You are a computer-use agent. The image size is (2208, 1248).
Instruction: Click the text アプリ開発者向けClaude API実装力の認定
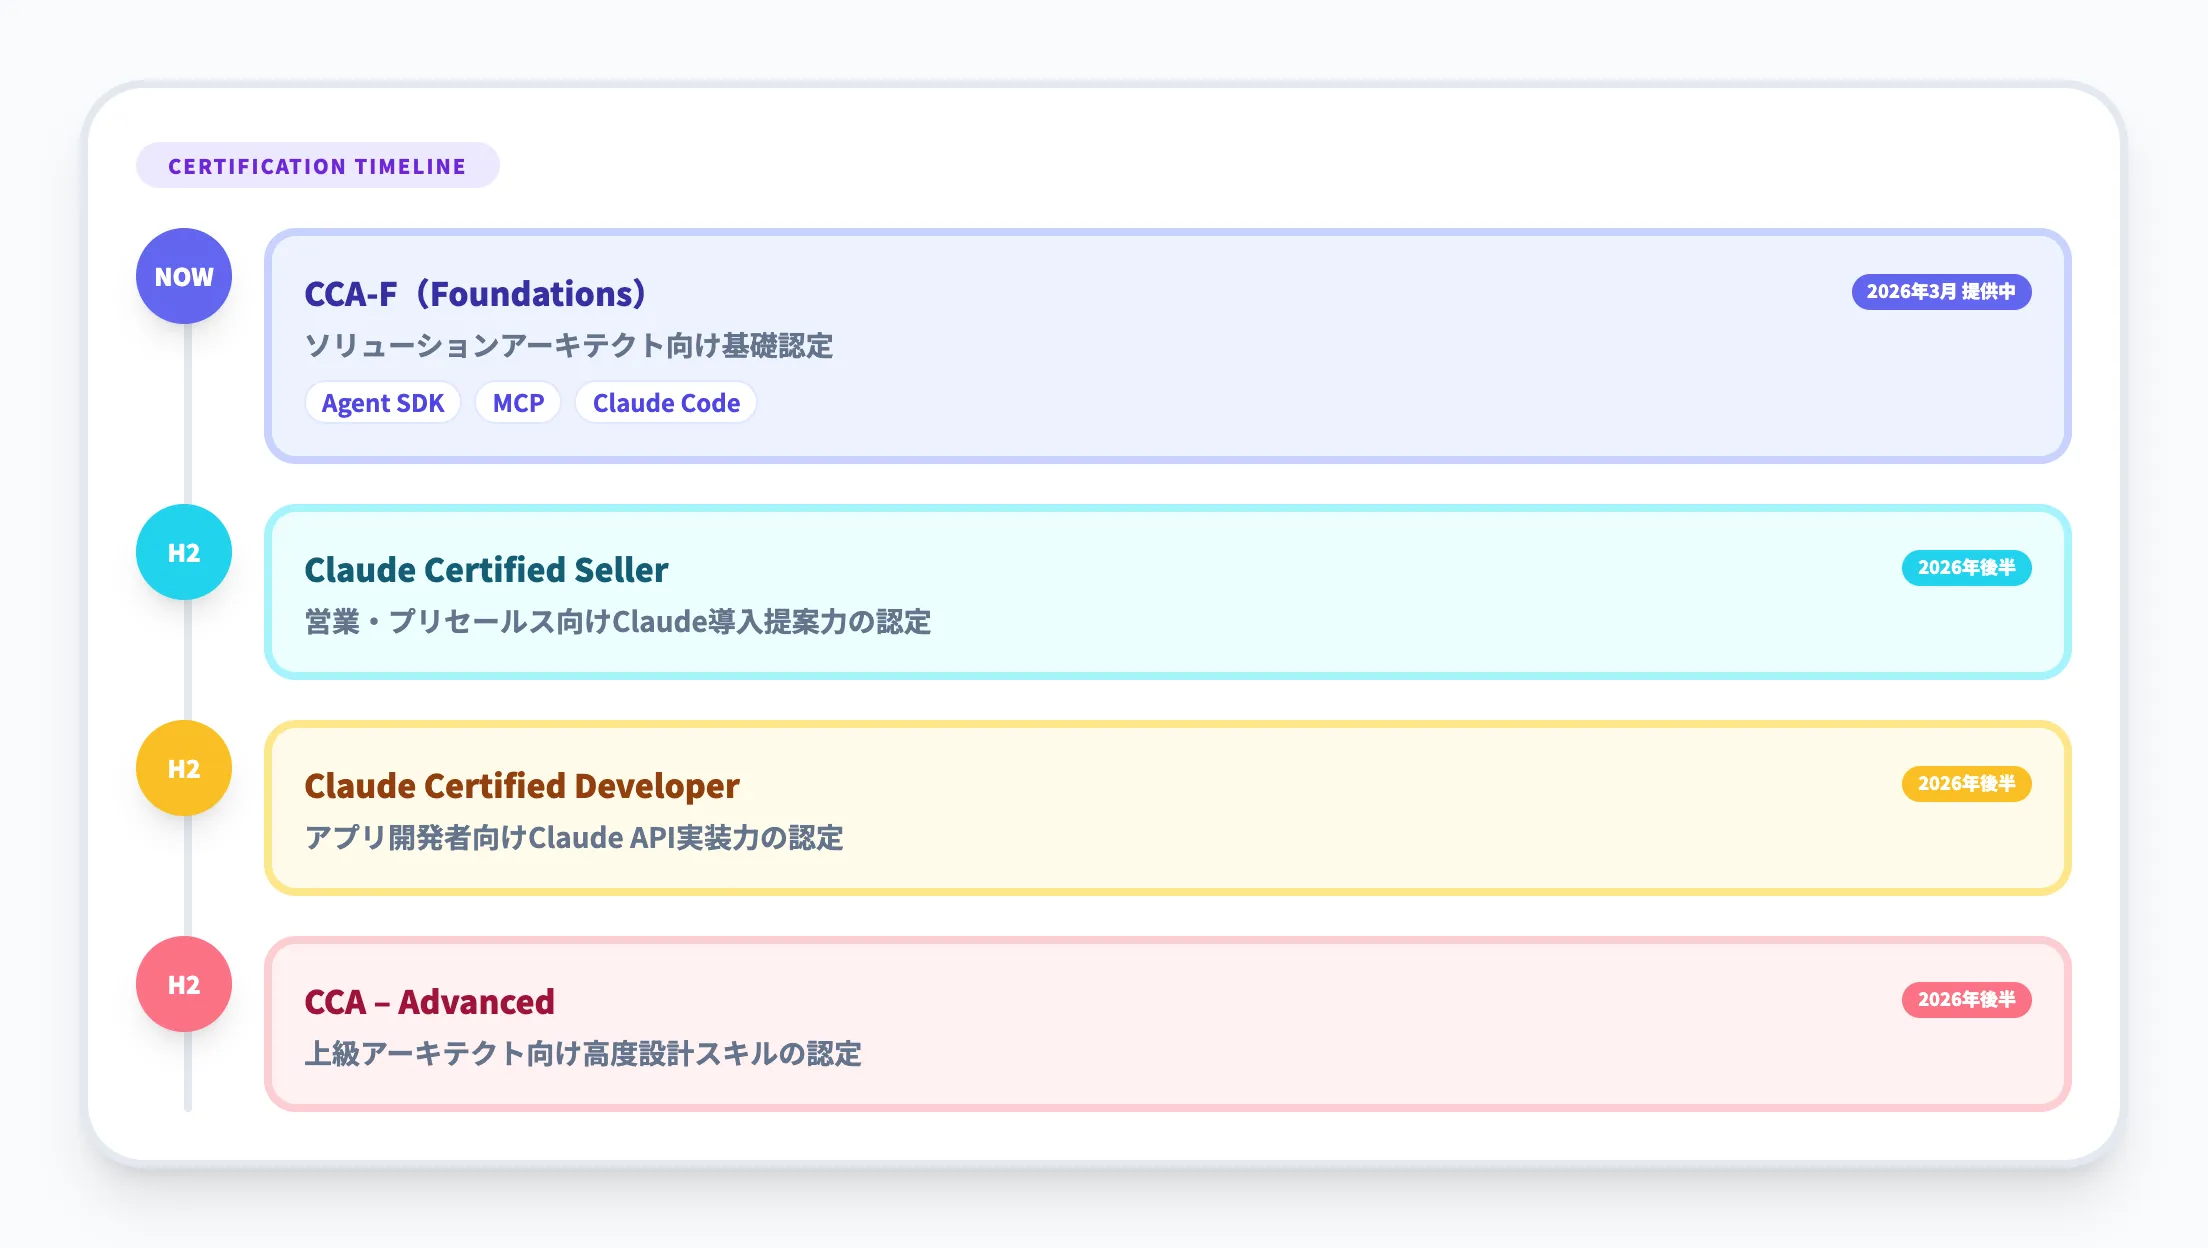coord(574,838)
